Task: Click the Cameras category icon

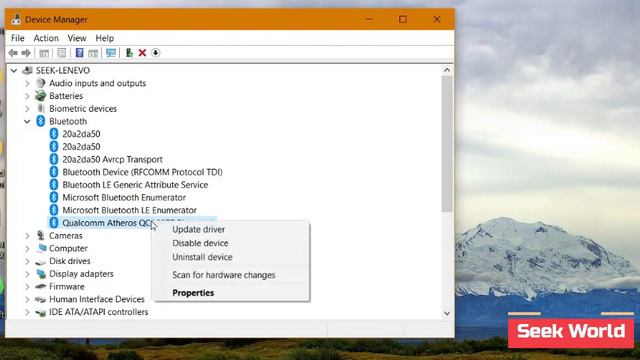Action: [40, 235]
